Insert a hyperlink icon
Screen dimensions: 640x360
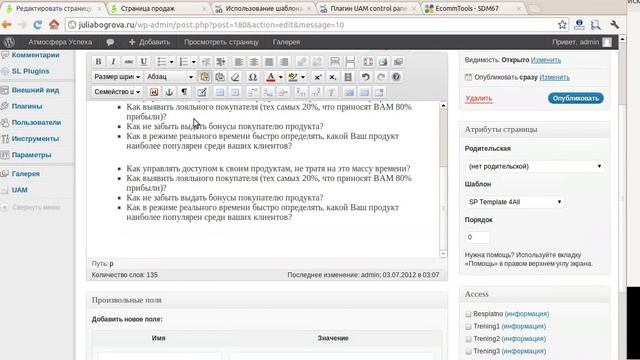coord(302,62)
